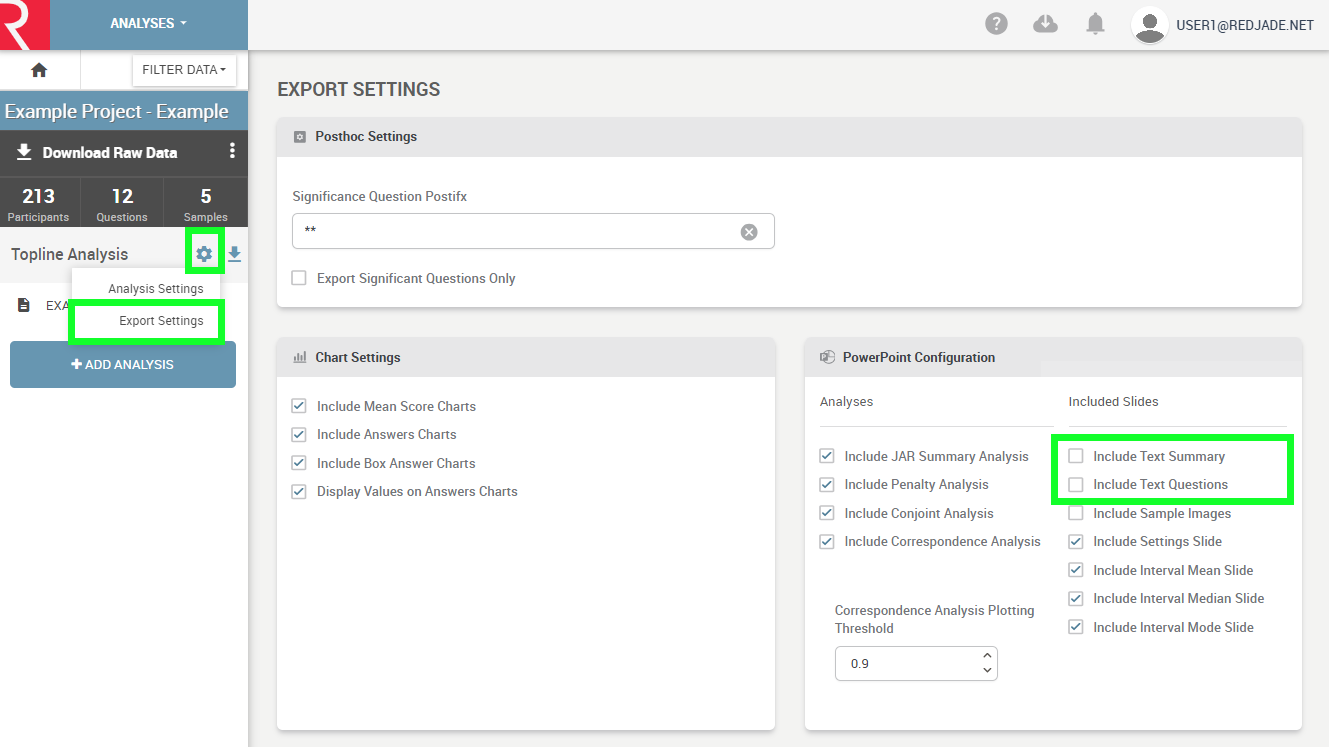This screenshot has width=1329, height=747.
Task: Open the Analyses dropdown menu
Action: click(148, 24)
